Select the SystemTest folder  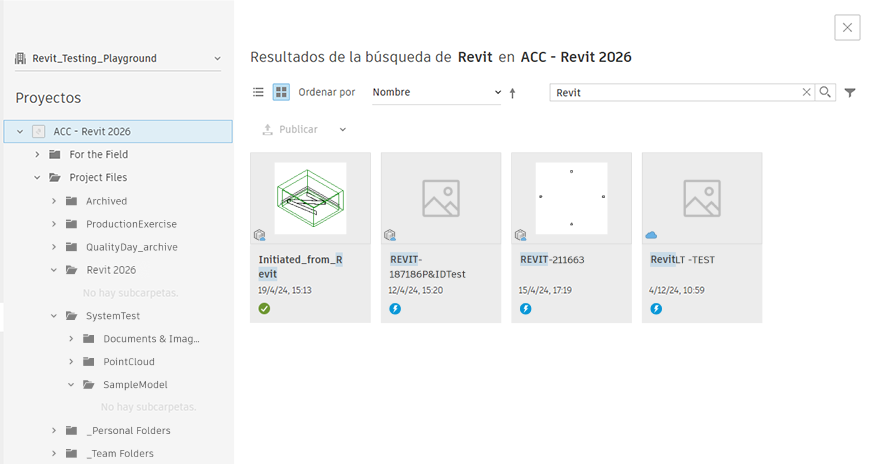point(113,316)
